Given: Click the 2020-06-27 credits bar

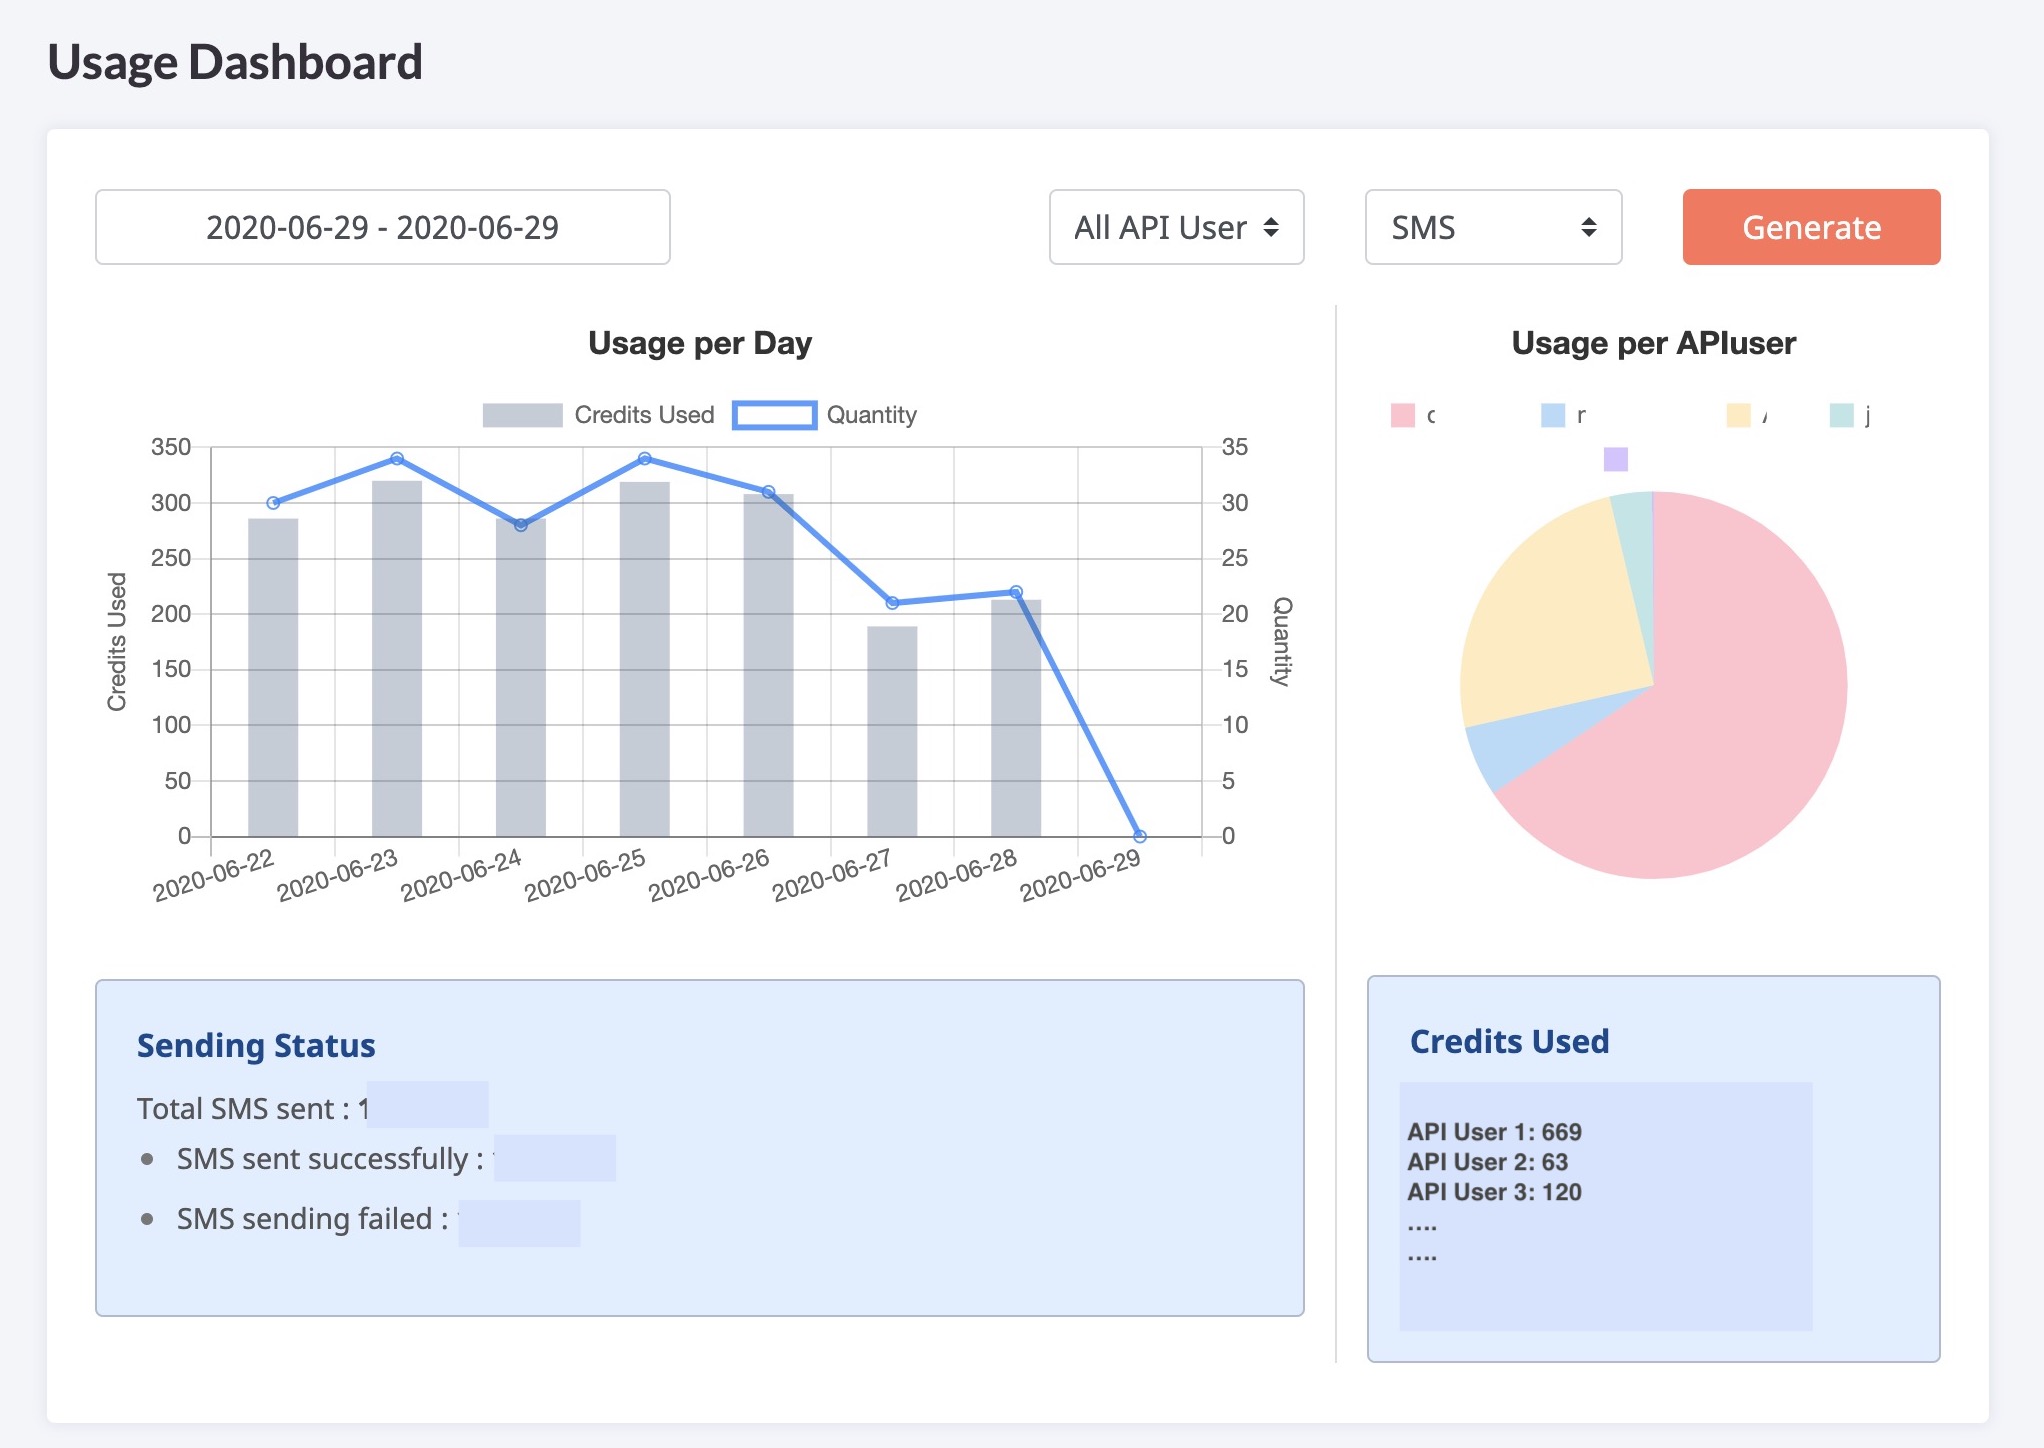Looking at the screenshot, I should [892, 731].
